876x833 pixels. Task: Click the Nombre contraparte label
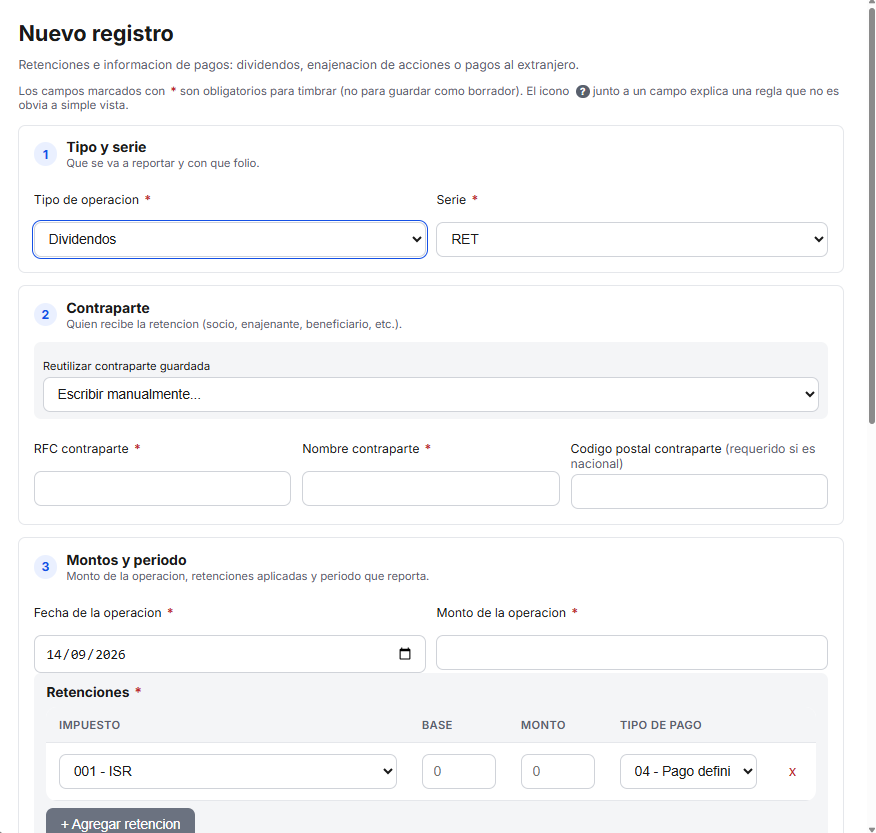coord(360,449)
